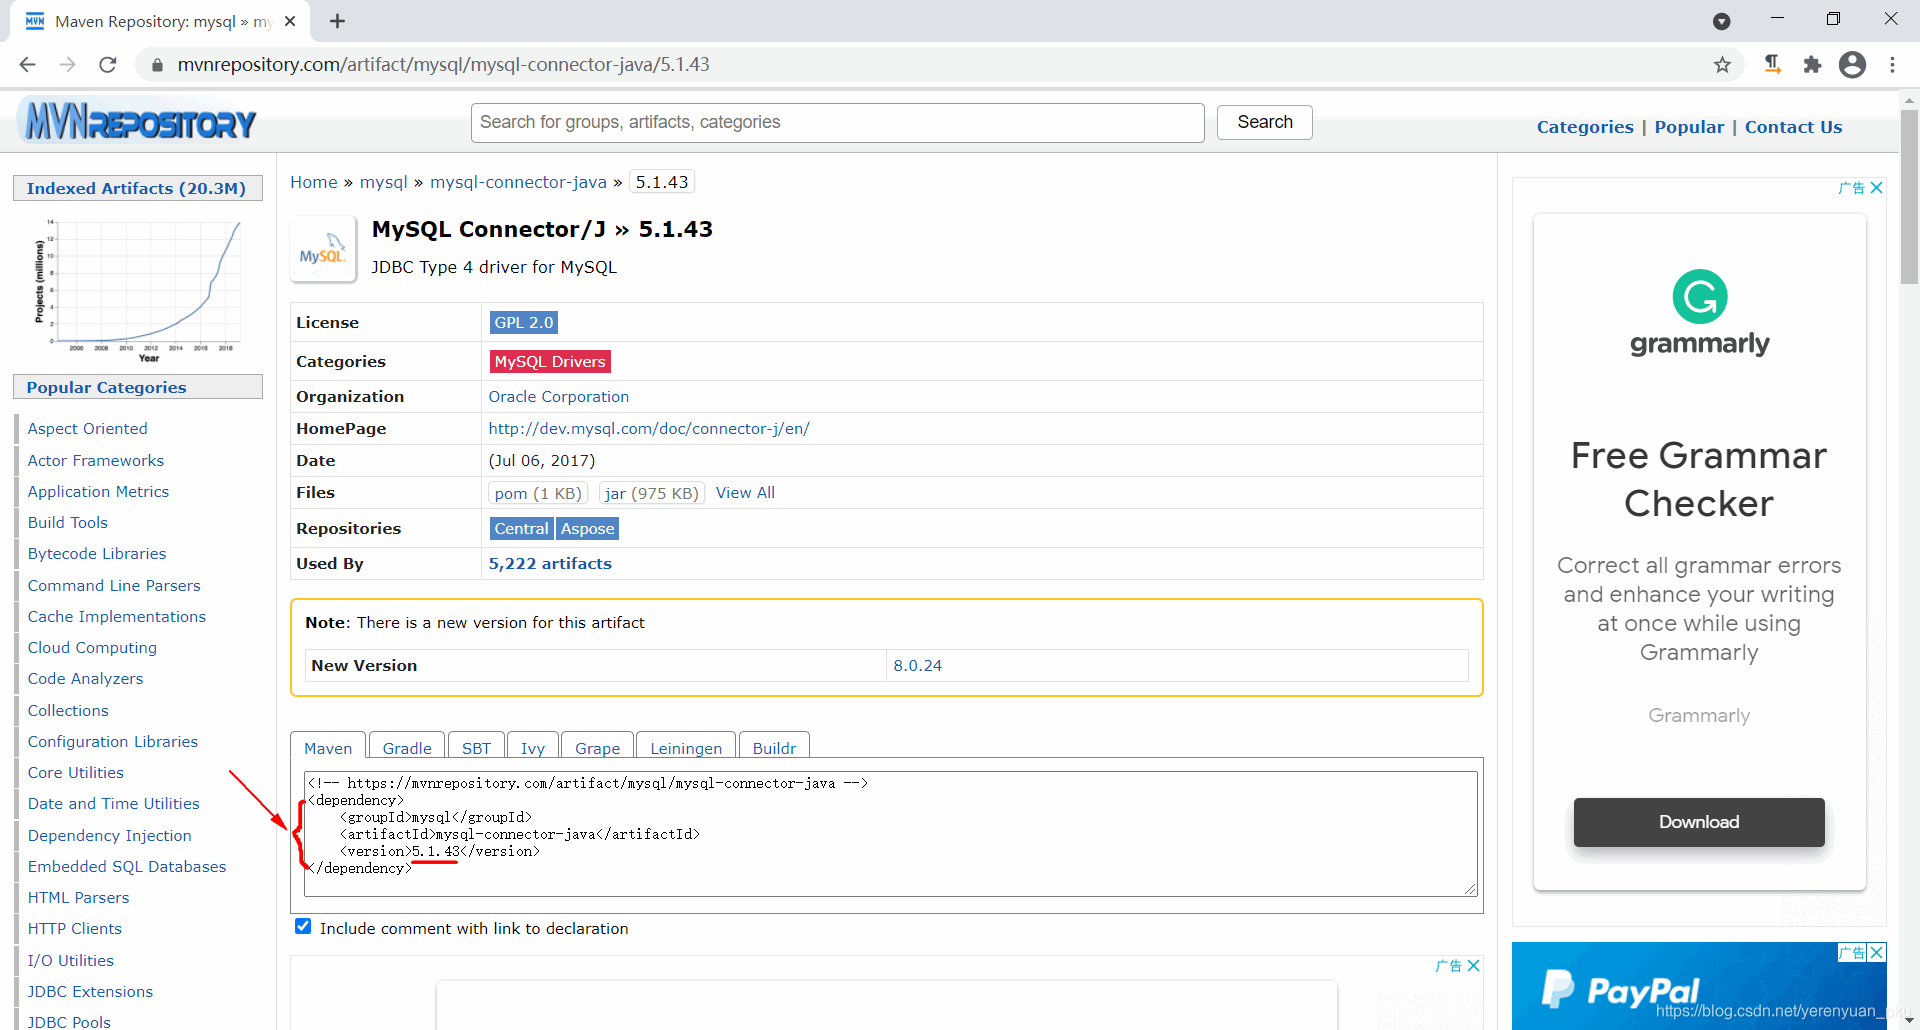Open the JDBC Extensions category

coord(90,991)
